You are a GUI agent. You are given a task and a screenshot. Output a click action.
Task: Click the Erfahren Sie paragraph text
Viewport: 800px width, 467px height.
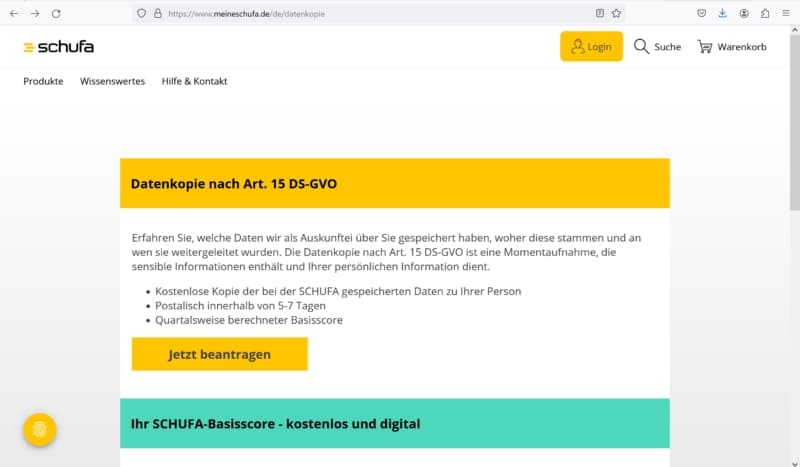[x=386, y=252]
